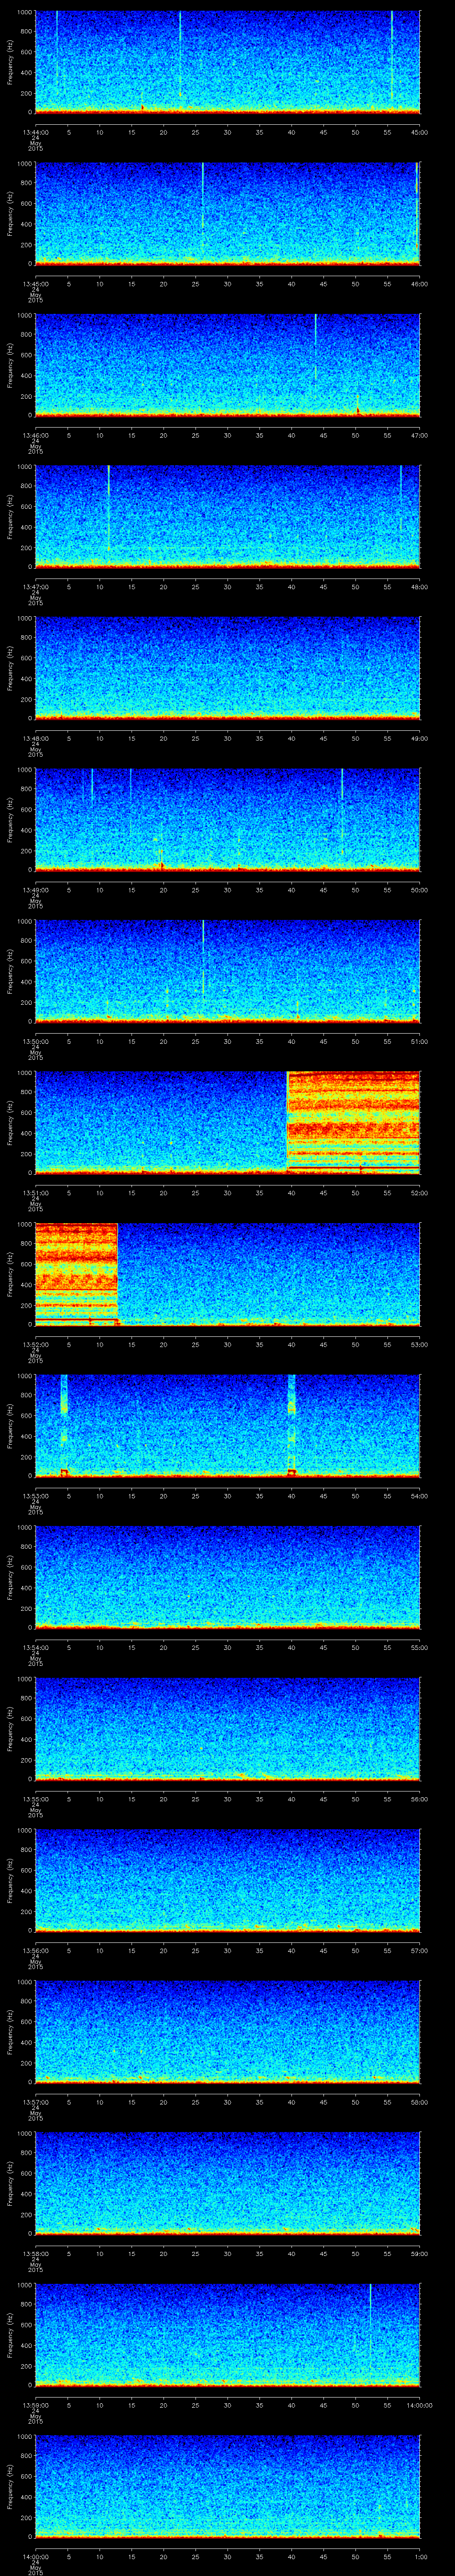Image resolution: width=455 pixels, height=2576 pixels.
Task: Click the spectrogram panel starting at 13:47:00
Action: (x=227, y=516)
